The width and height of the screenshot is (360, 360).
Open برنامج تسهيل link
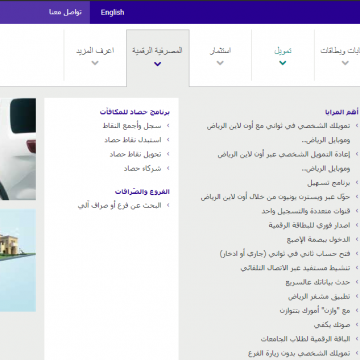[x=329, y=183]
